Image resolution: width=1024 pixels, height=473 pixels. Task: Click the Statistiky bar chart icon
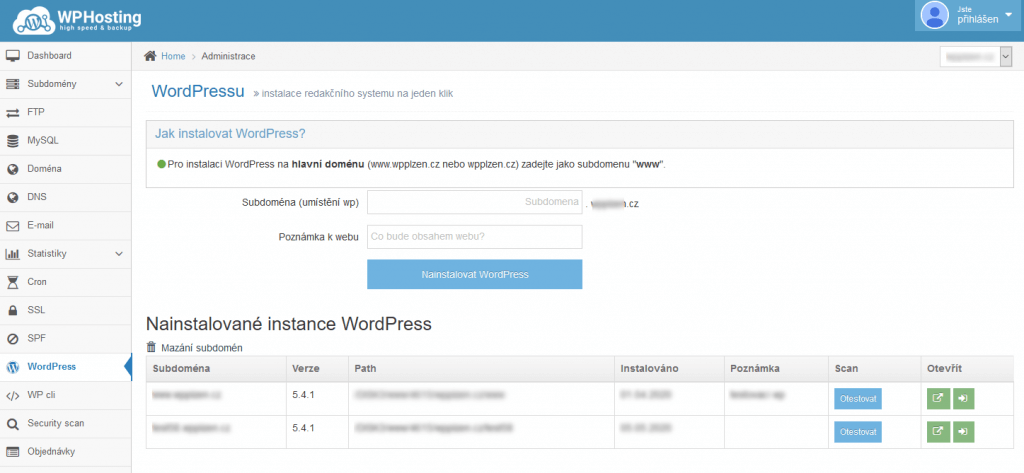pyautogui.click(x=12, y=253)
